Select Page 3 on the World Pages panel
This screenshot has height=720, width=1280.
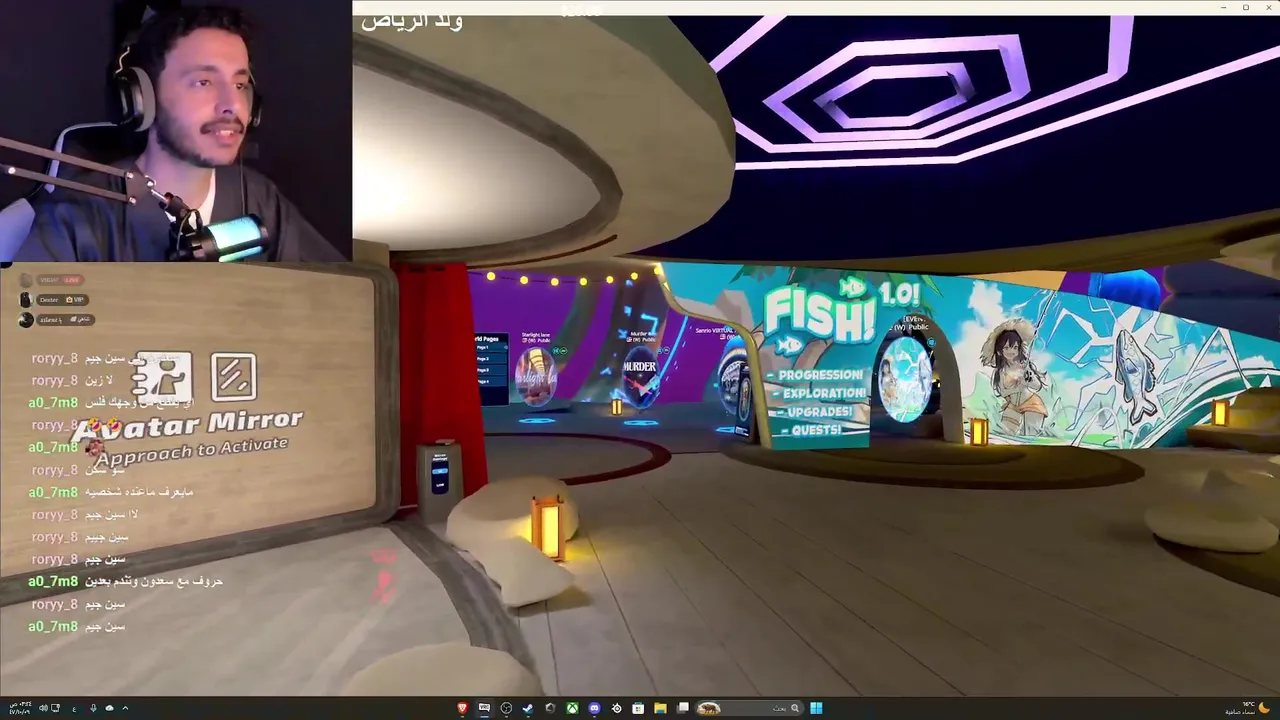(x=491, y=370)
